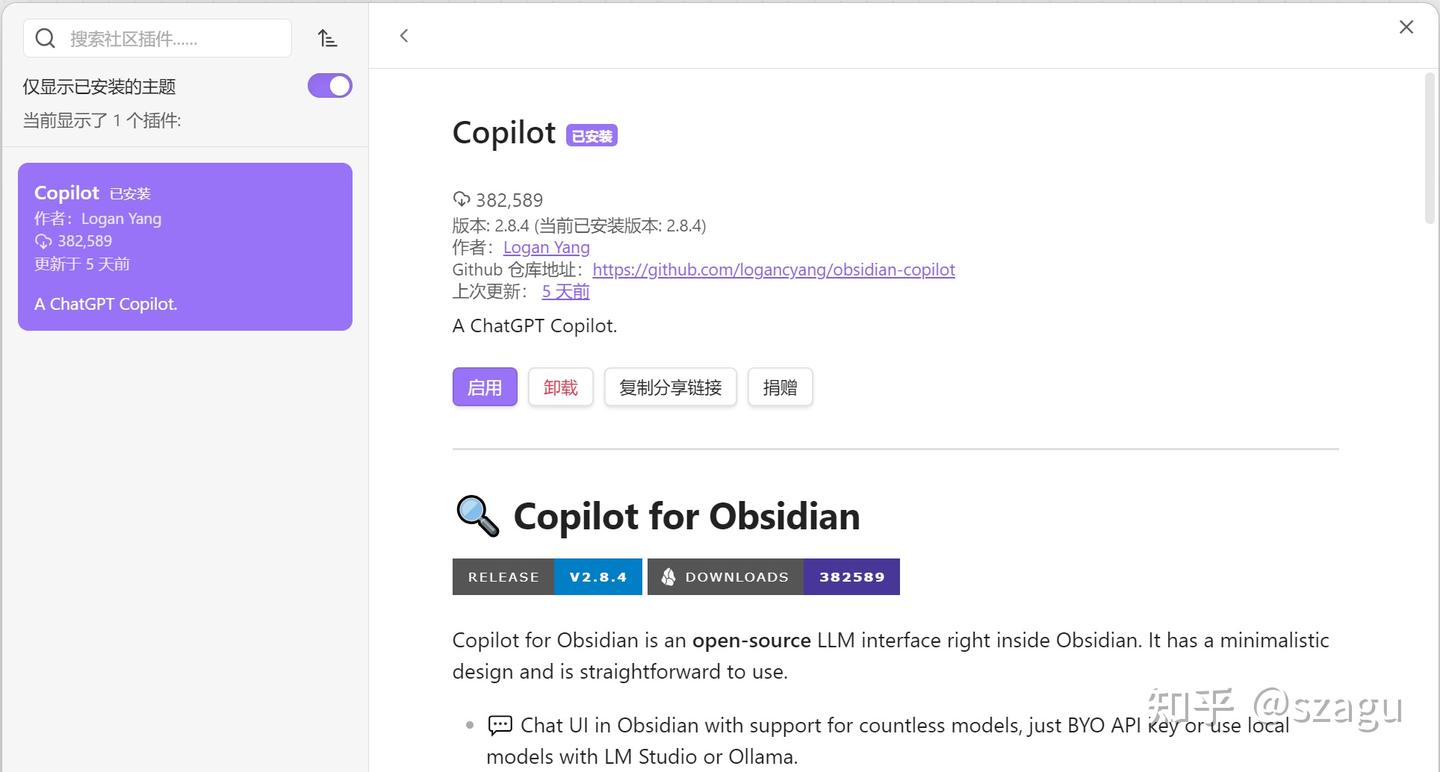1440x772 pixels.
Task: Click the 捐赠 donate button
Action: (x=779, y=387)
